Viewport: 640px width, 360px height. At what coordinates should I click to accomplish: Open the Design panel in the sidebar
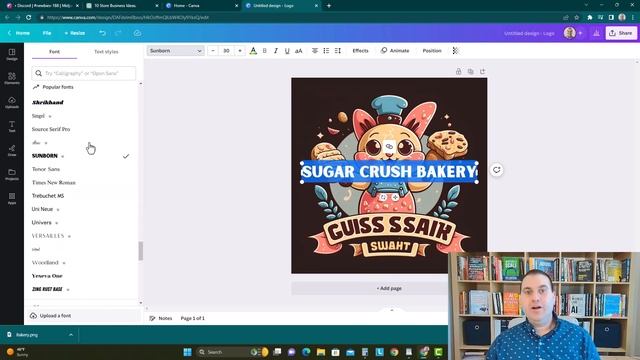tap(12, 54)
